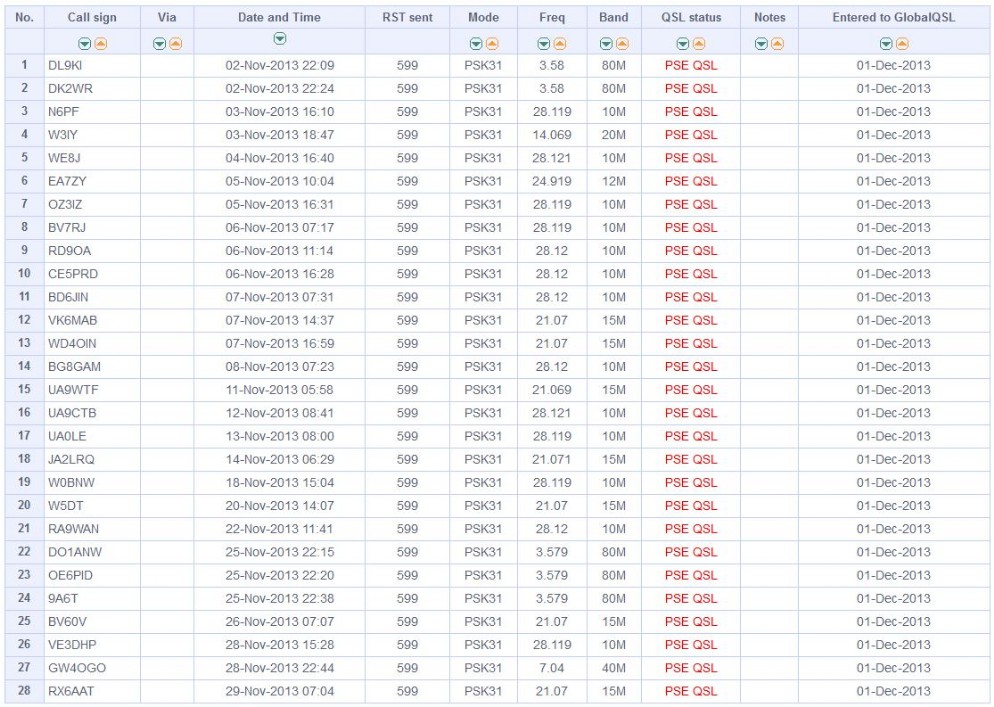Sort Mode column descending green arrow
994x707 pixels.
pos(476,44)
